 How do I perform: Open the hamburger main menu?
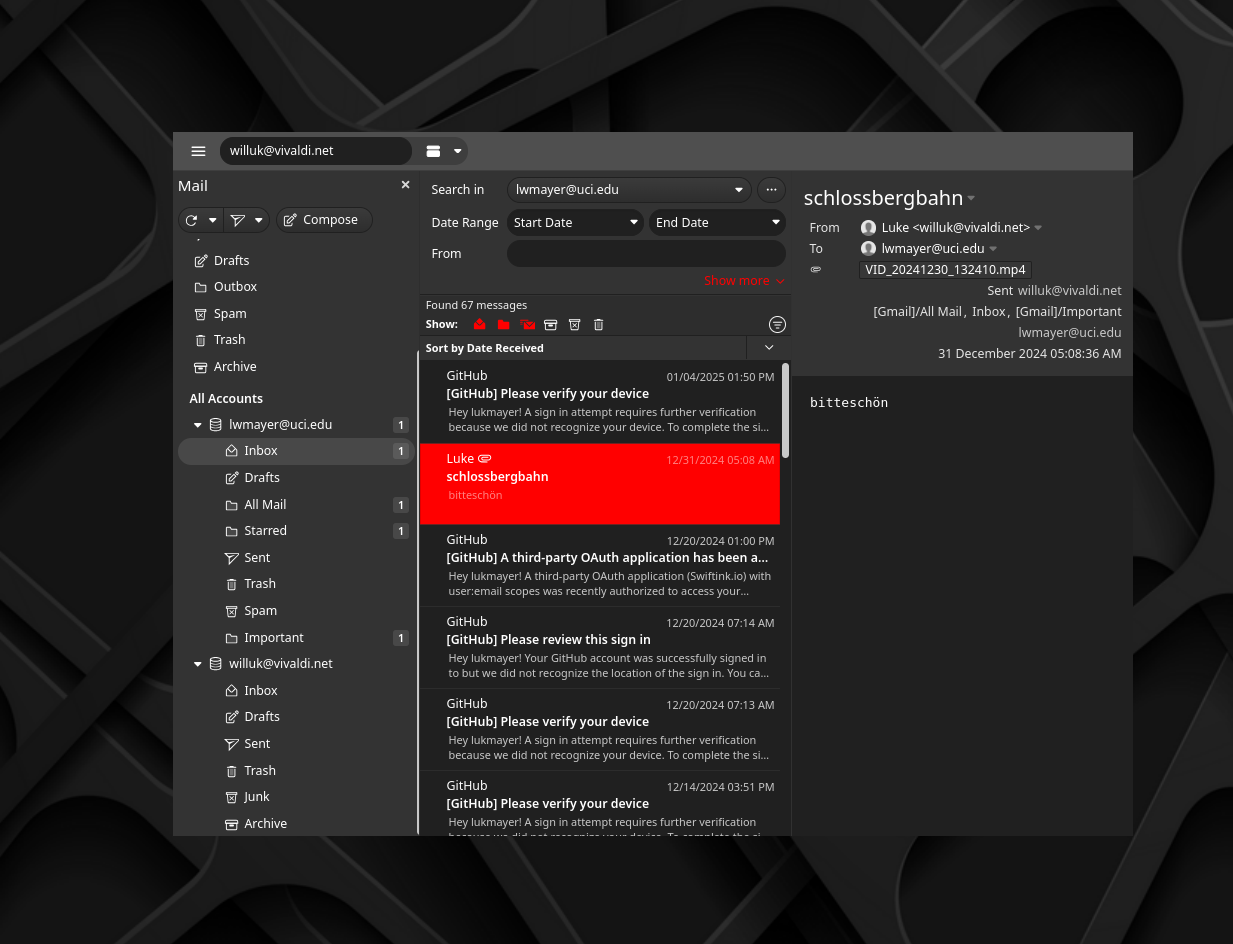coord(198,151)
